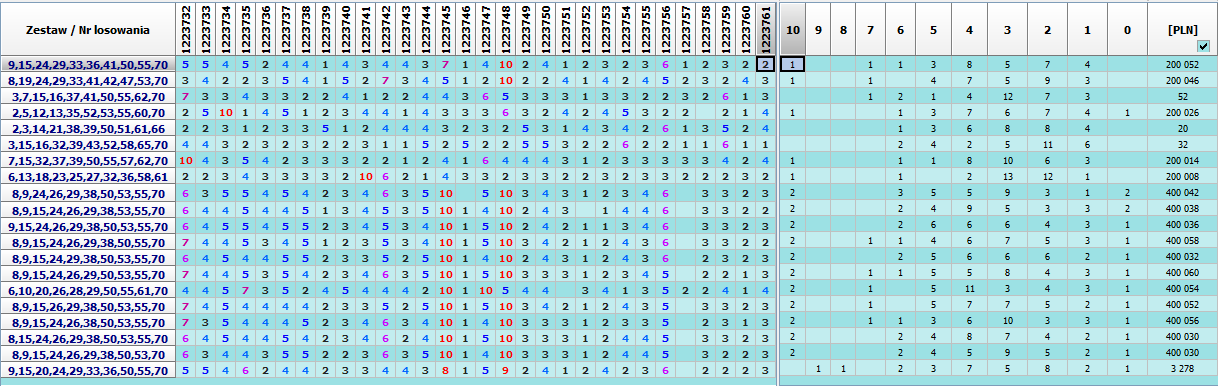1218x386 pixels.
Task: Select the '7' hits column header
Action: tap(870, 28)
